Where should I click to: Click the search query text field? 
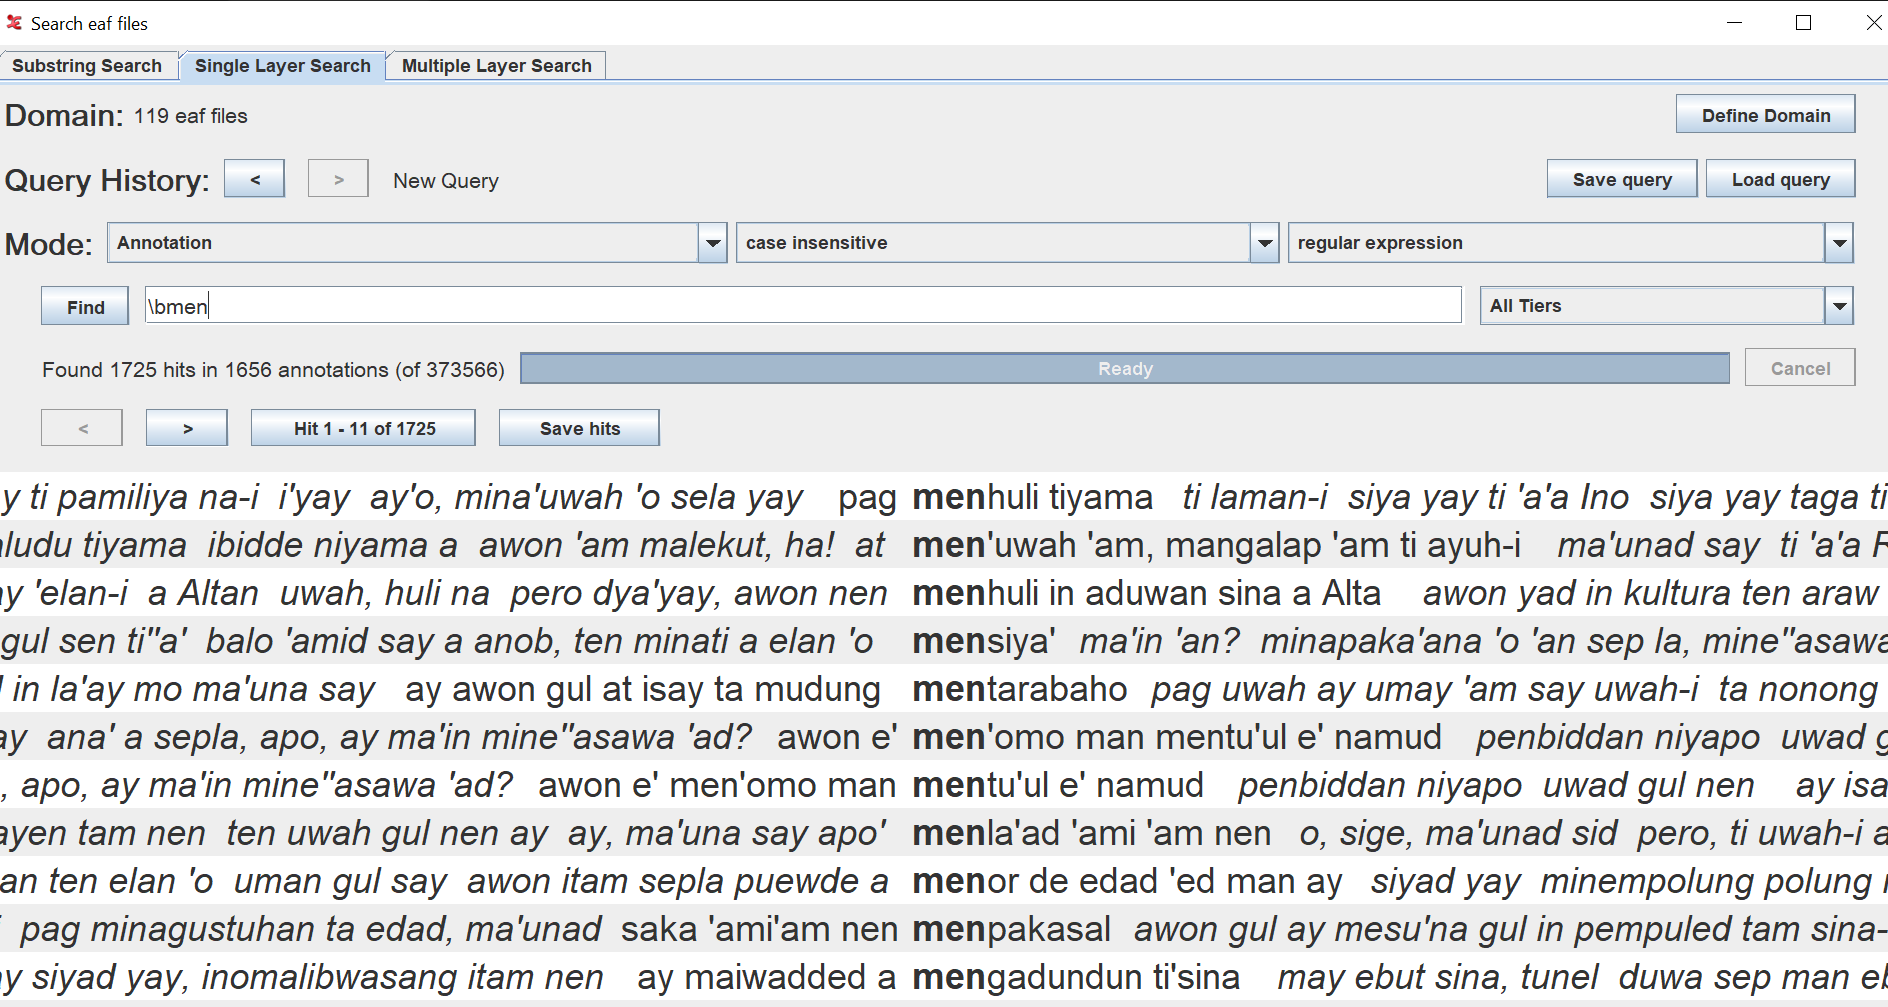tap(803, 306)
